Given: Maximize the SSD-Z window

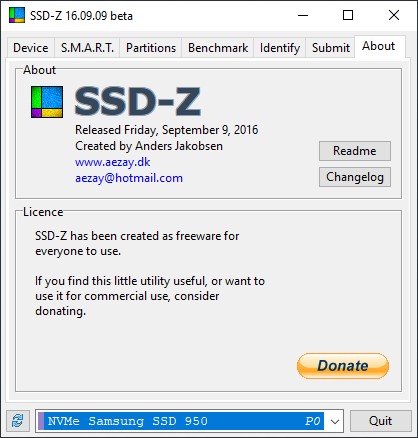Looking at the screenshot, I should point(348,15).
